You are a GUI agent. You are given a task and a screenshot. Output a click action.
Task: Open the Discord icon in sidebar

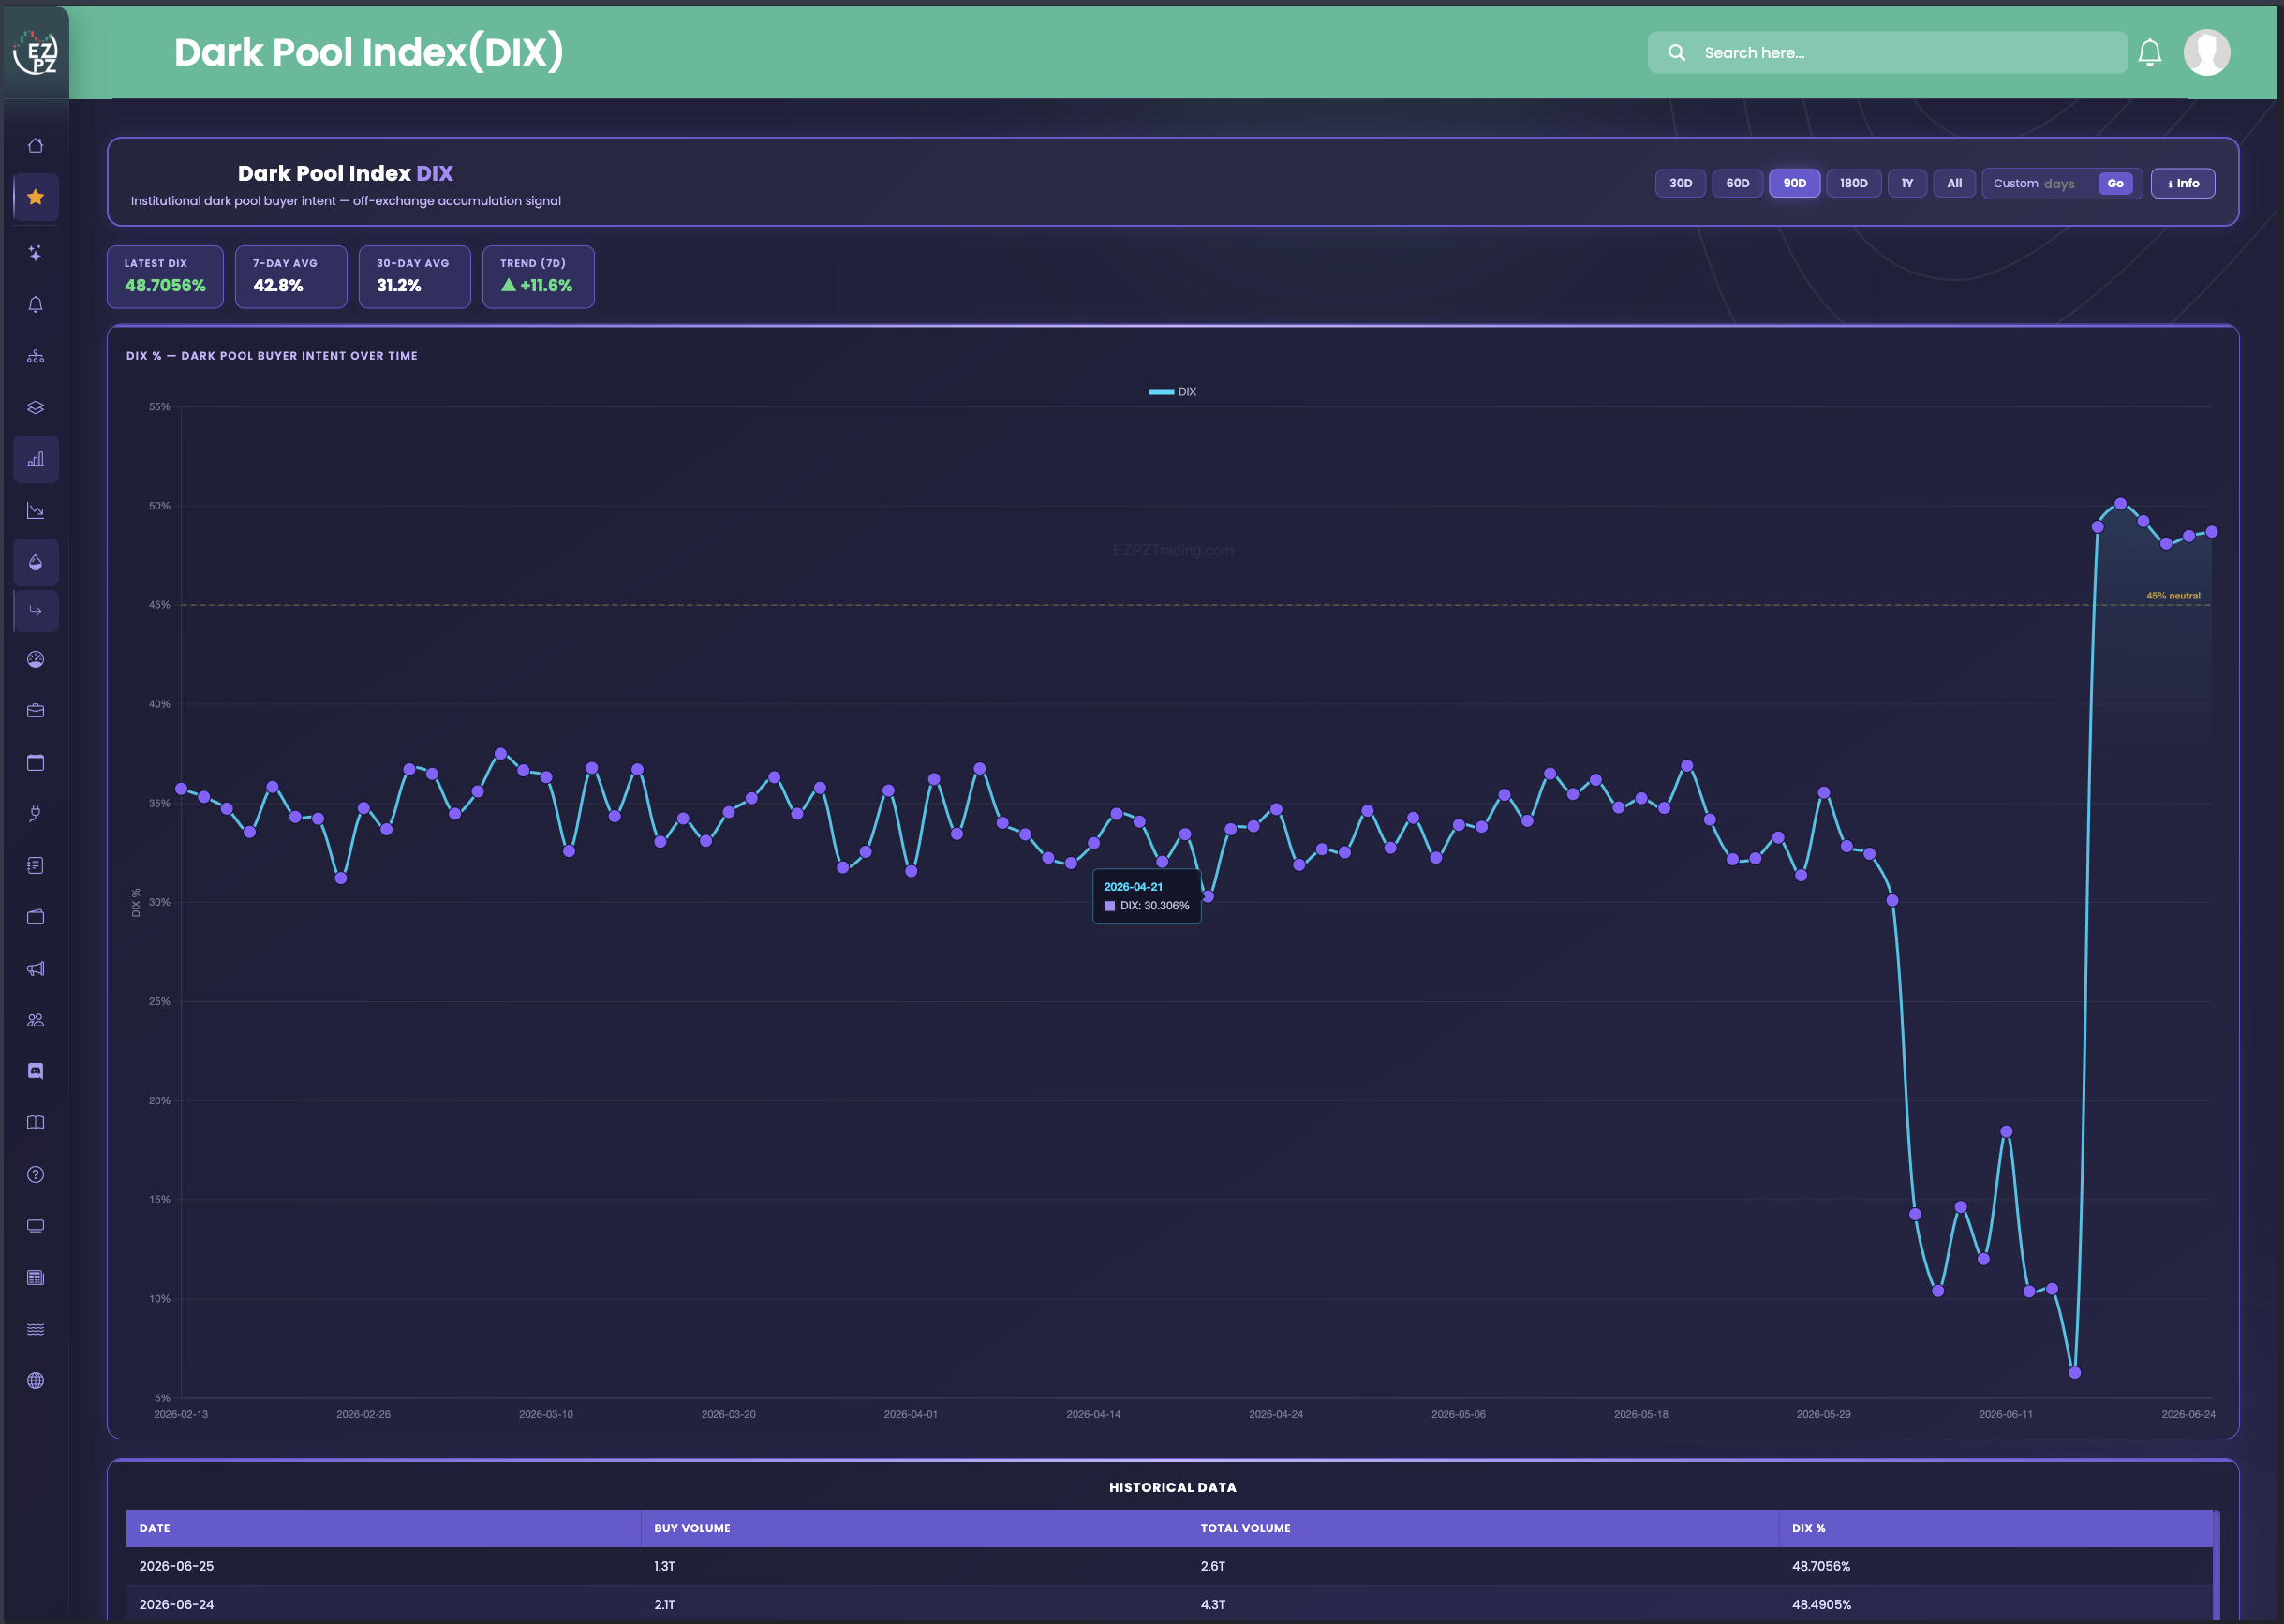36,1071
